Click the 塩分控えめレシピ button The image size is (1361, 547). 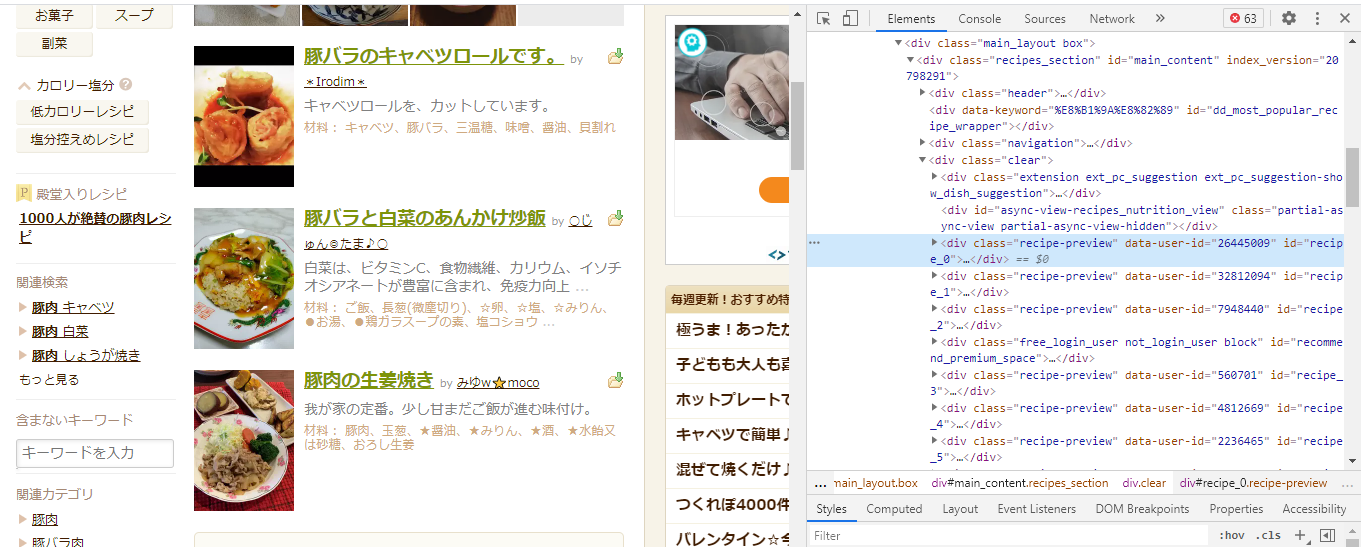(82, 140)
